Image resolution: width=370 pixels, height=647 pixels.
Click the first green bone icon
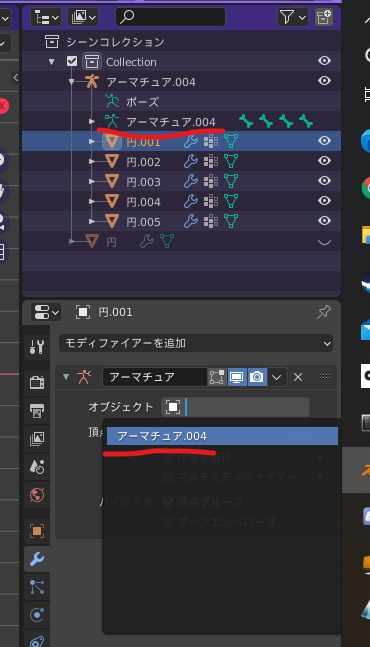(x=246, y=121)
